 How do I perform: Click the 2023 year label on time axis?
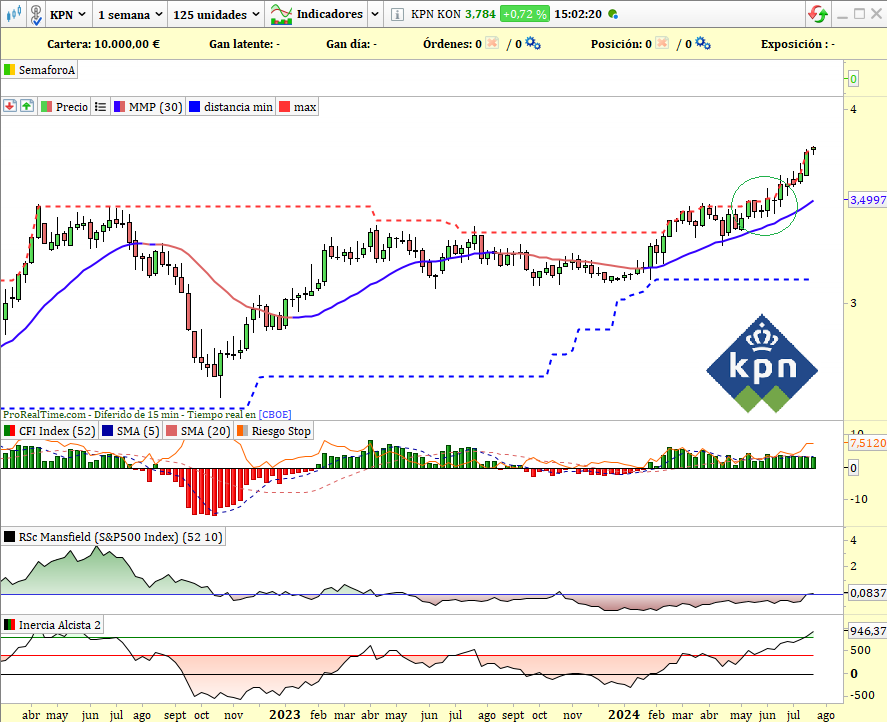(x=285, y=715)
